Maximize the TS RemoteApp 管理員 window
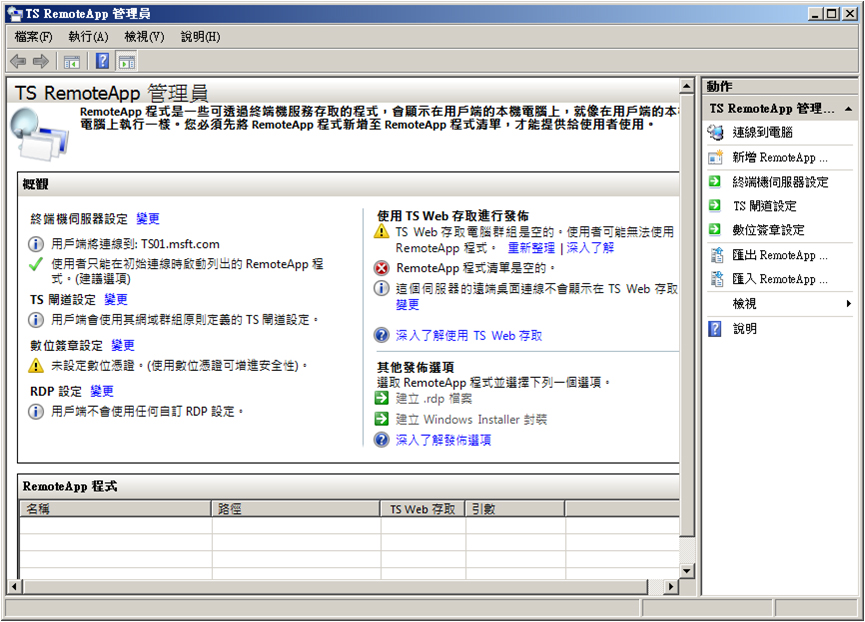Screen dimensions: 865x622 point(832,14)
